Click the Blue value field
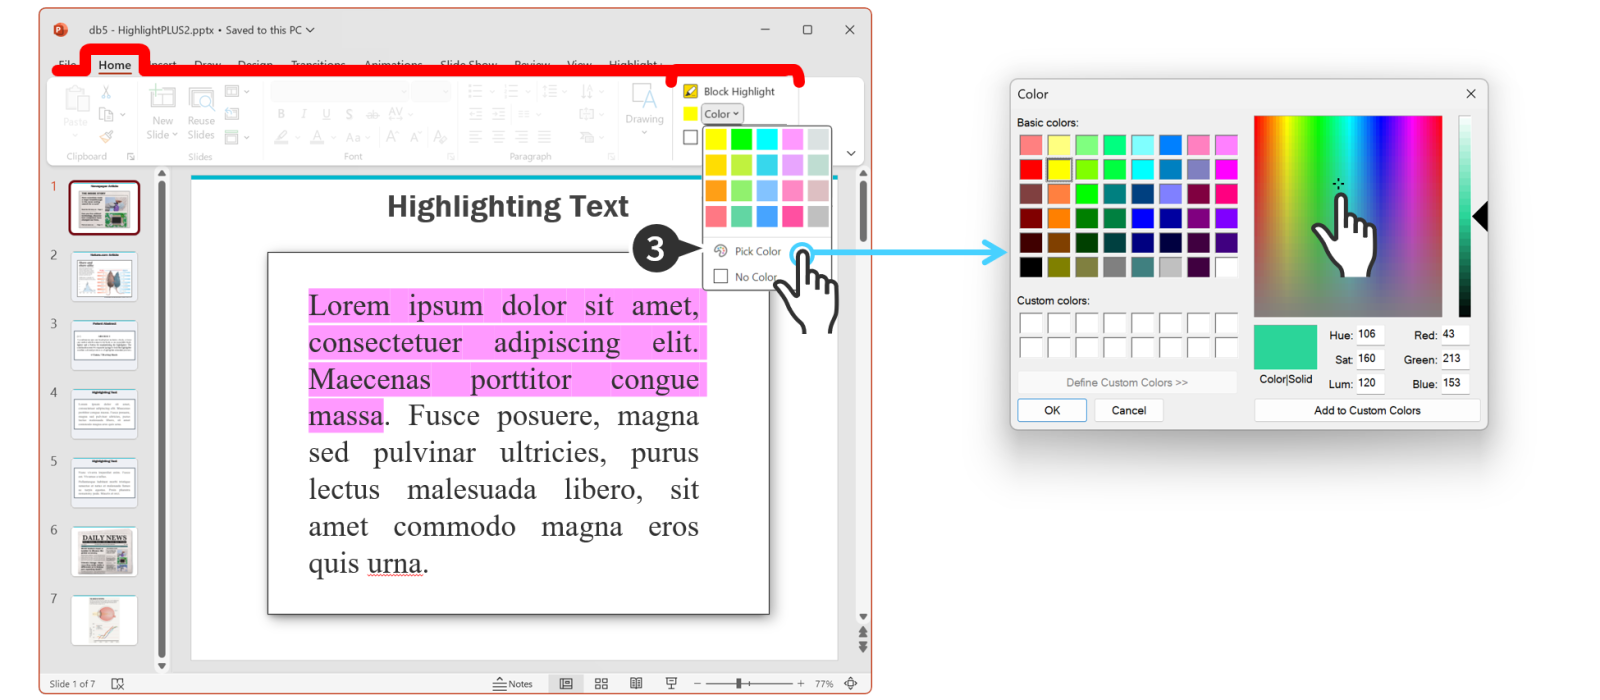The image size is (1600, 700). pyautogui.click(x=1454, y=383)
